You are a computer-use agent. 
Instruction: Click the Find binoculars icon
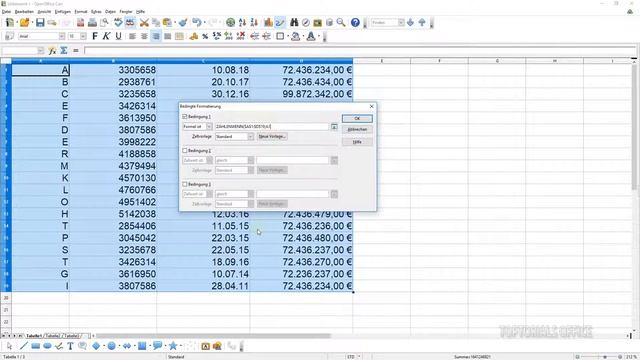click(294, 22)
